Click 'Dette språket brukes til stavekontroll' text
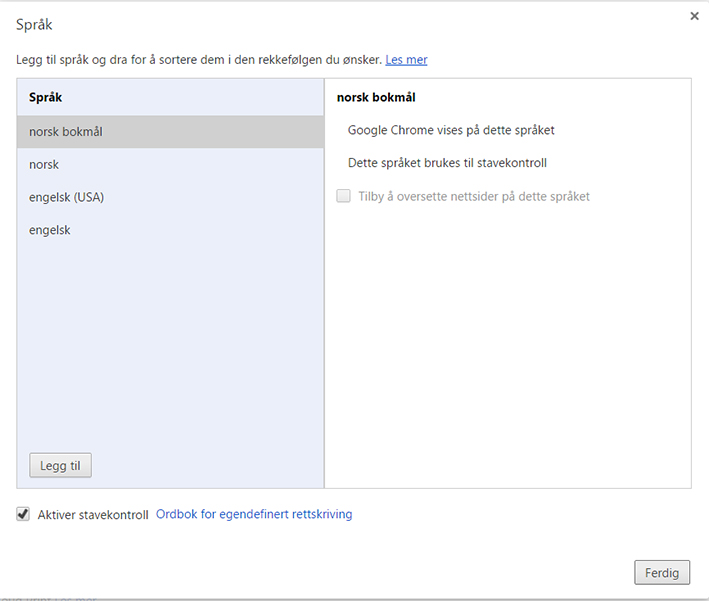This screenshot has height=601, width=709. coord(447,163)
